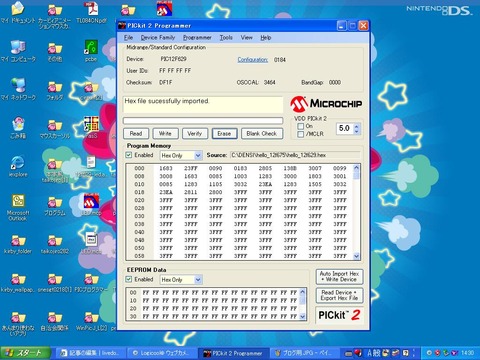Click the Erase button
This screenshot has height=360, width=480.
[224, 134]
